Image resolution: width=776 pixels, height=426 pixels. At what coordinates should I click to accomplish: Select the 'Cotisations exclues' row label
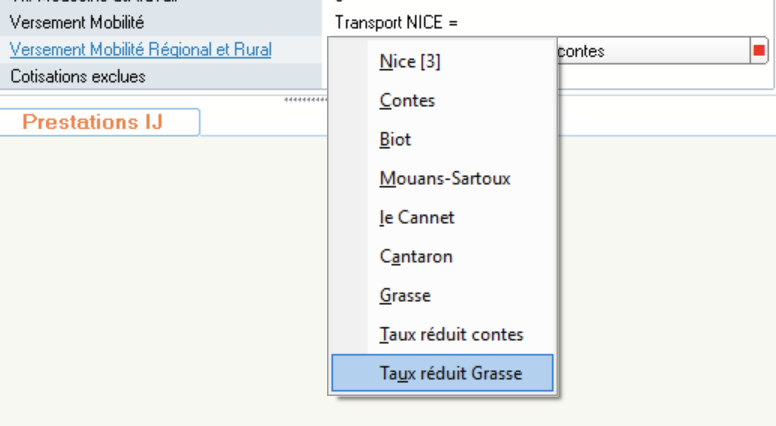pyautogui.click(x=77, y=76)
